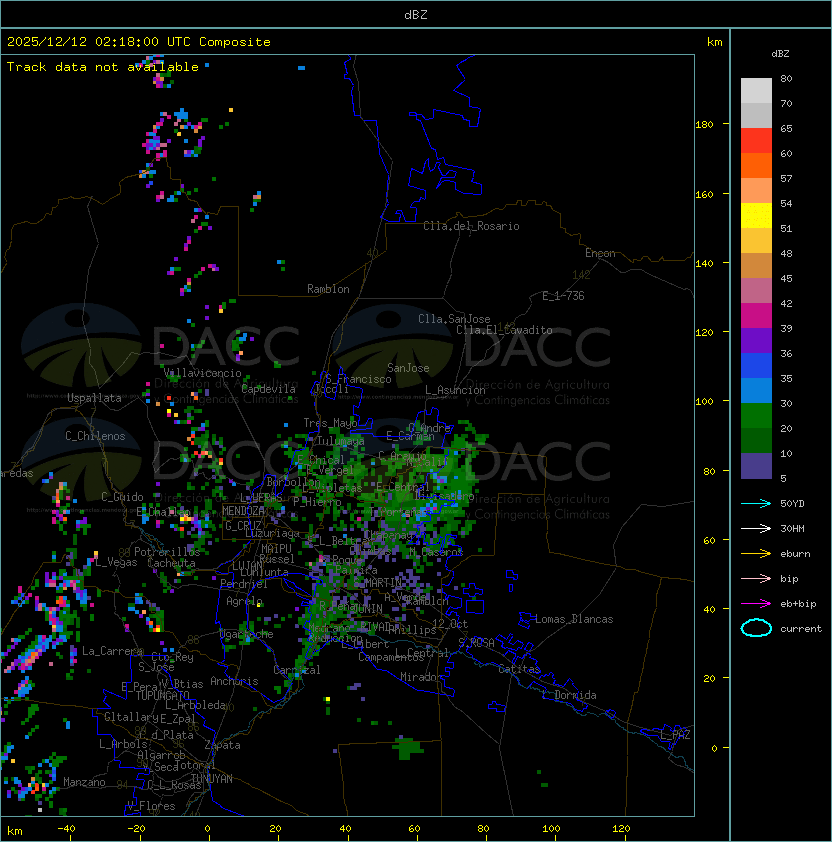Image resolution: width=832 pixels, height=842 pixels.
Task: Click the 'Encon' map label
Action: click(x=600, y=253)
